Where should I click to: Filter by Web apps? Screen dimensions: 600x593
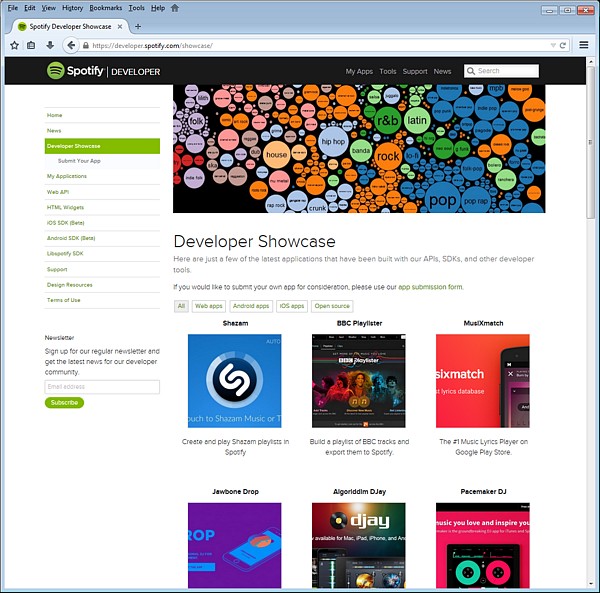[209, 306]
